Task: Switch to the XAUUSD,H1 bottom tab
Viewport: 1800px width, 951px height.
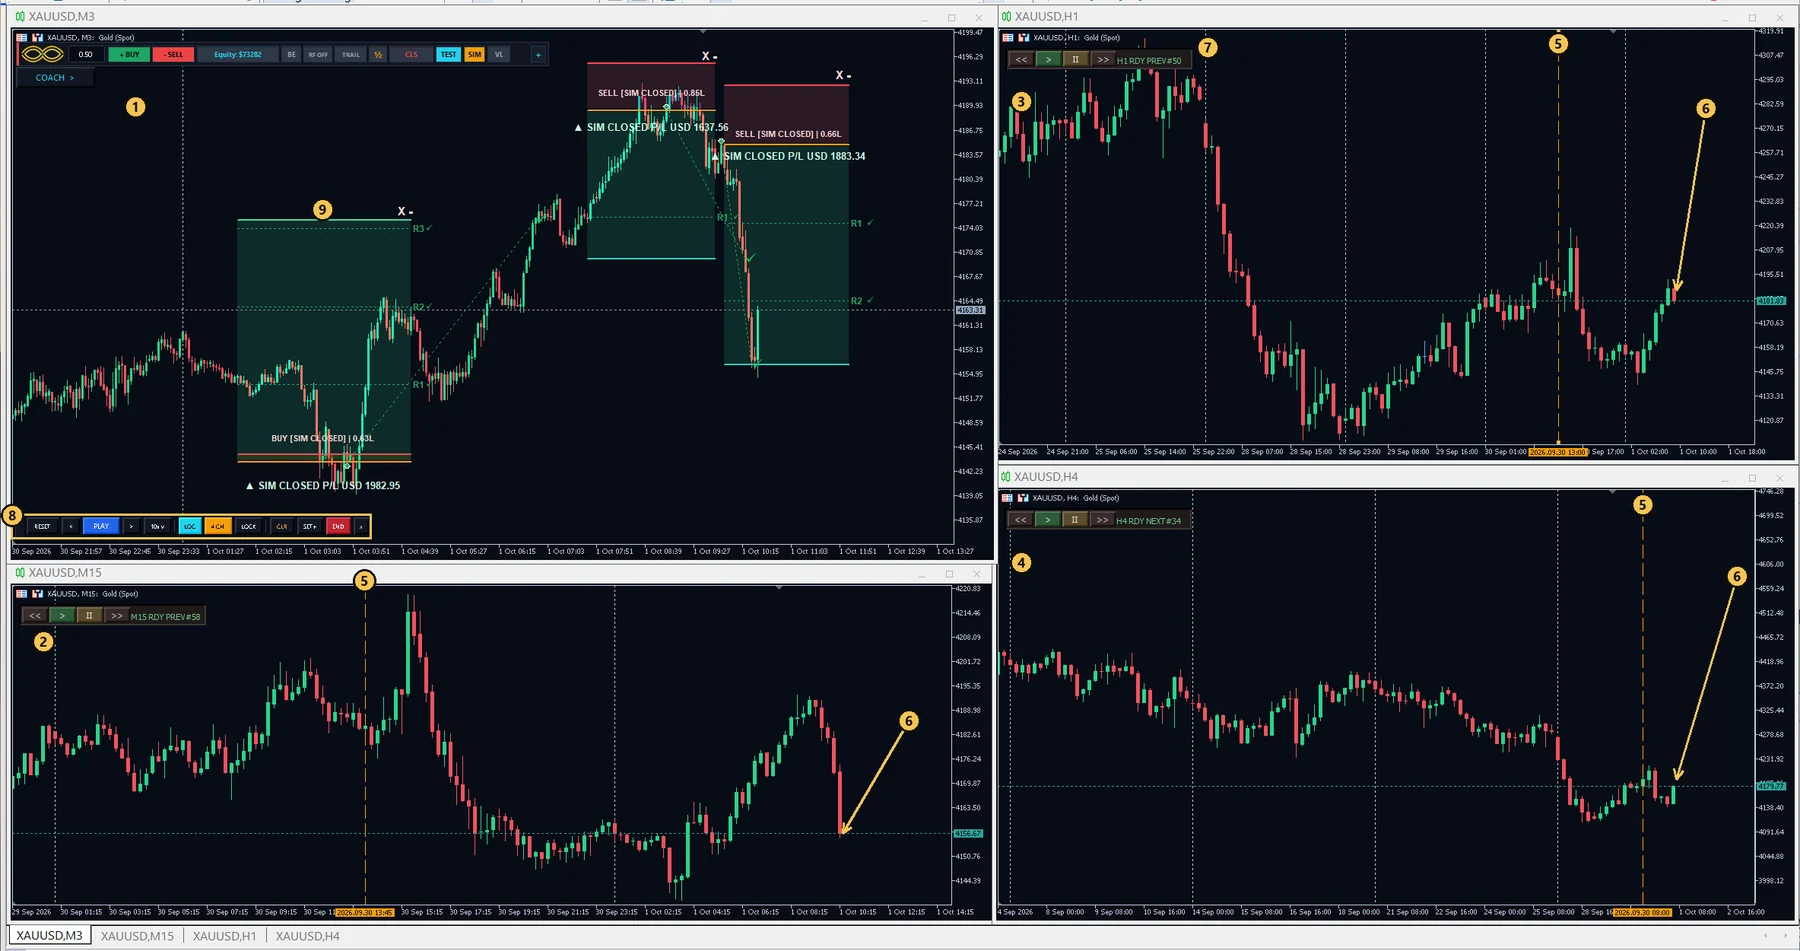Action: [224, 936]
